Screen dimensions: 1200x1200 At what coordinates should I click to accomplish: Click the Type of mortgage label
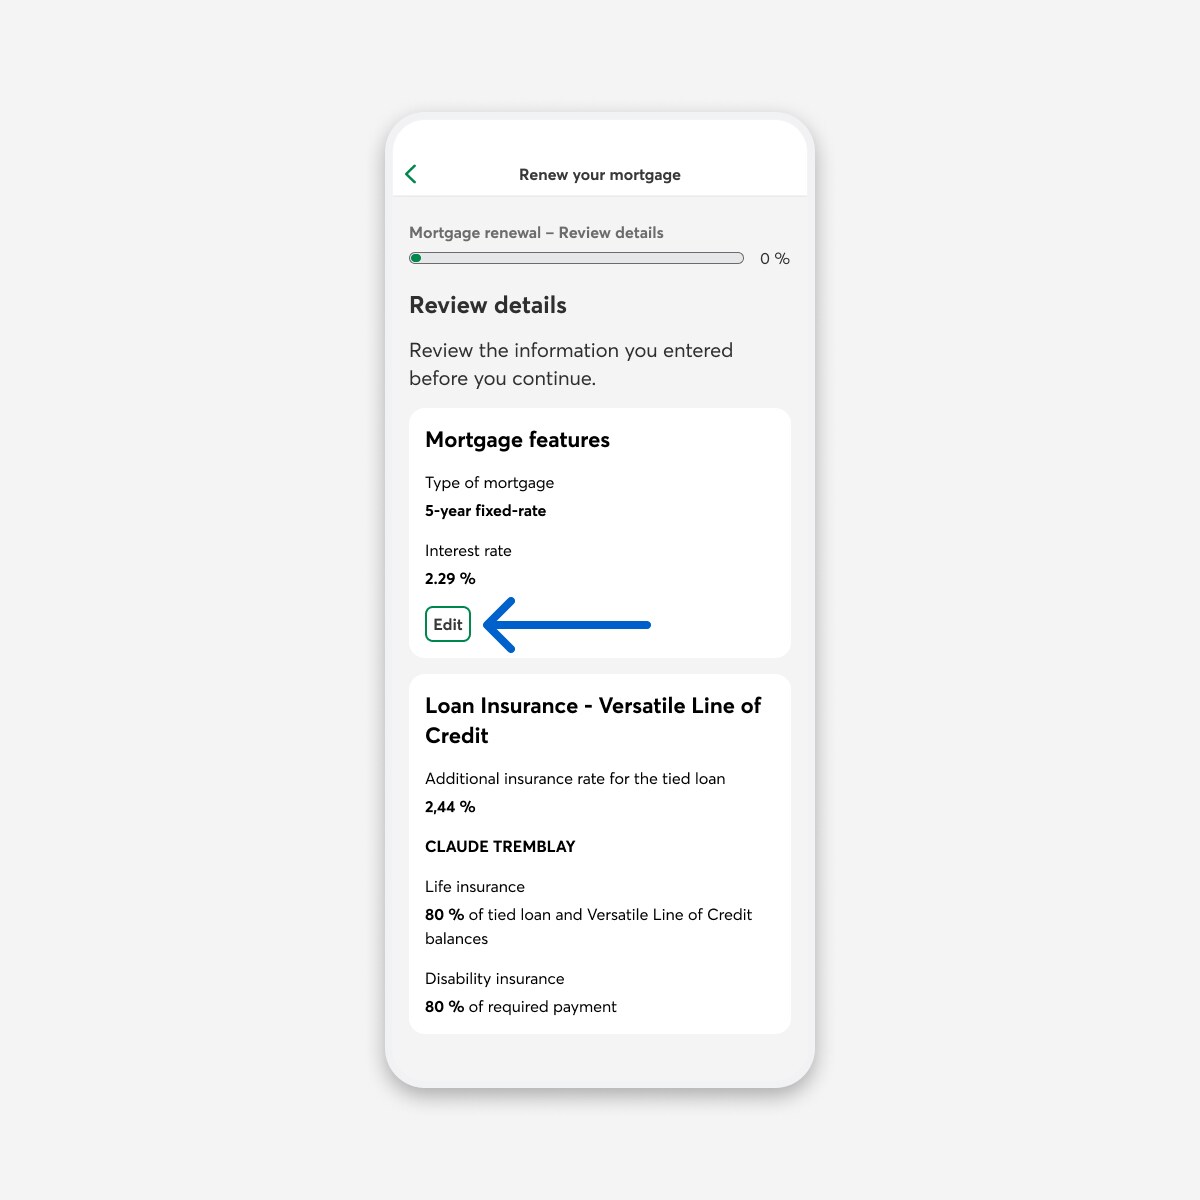click(x=489, y=483)
